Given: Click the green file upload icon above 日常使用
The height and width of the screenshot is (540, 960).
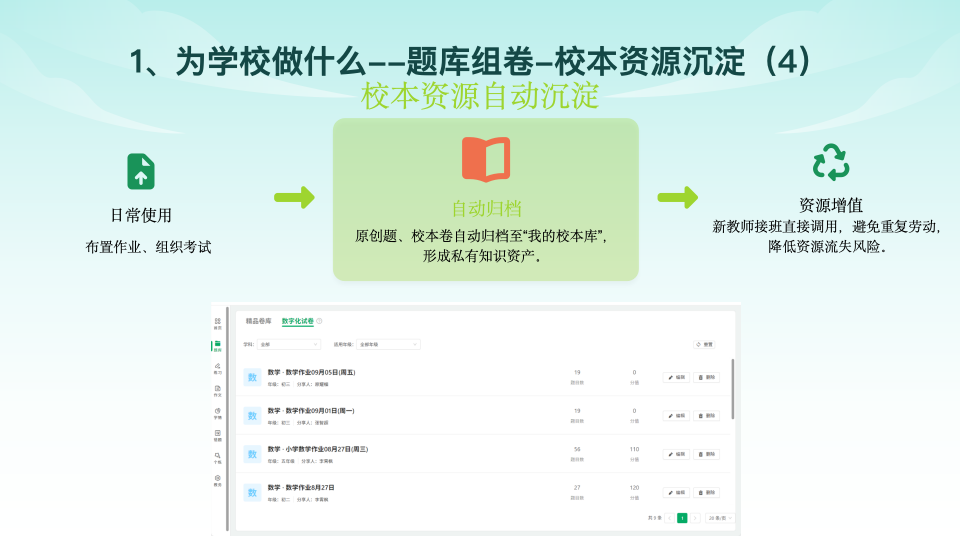Looking at the screenshot, I should tap(141, 171).
